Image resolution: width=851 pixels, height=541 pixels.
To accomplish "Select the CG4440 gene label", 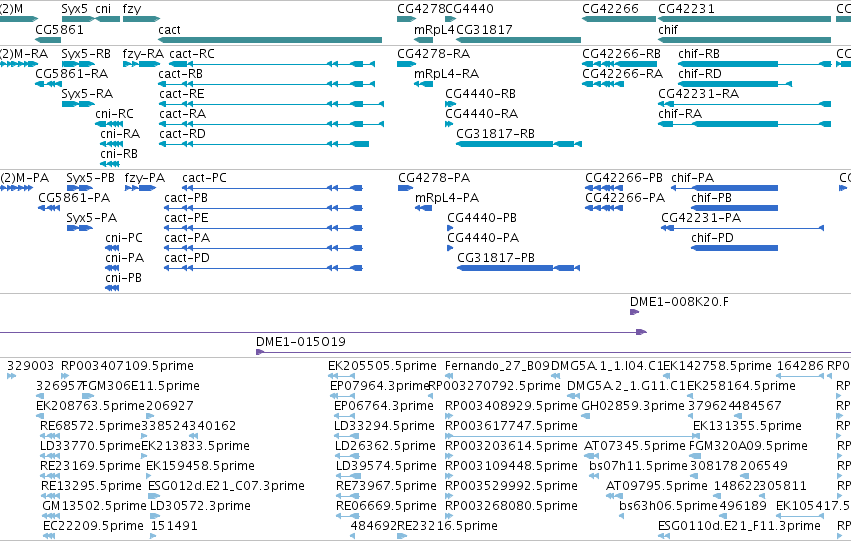I will (469, 9).
